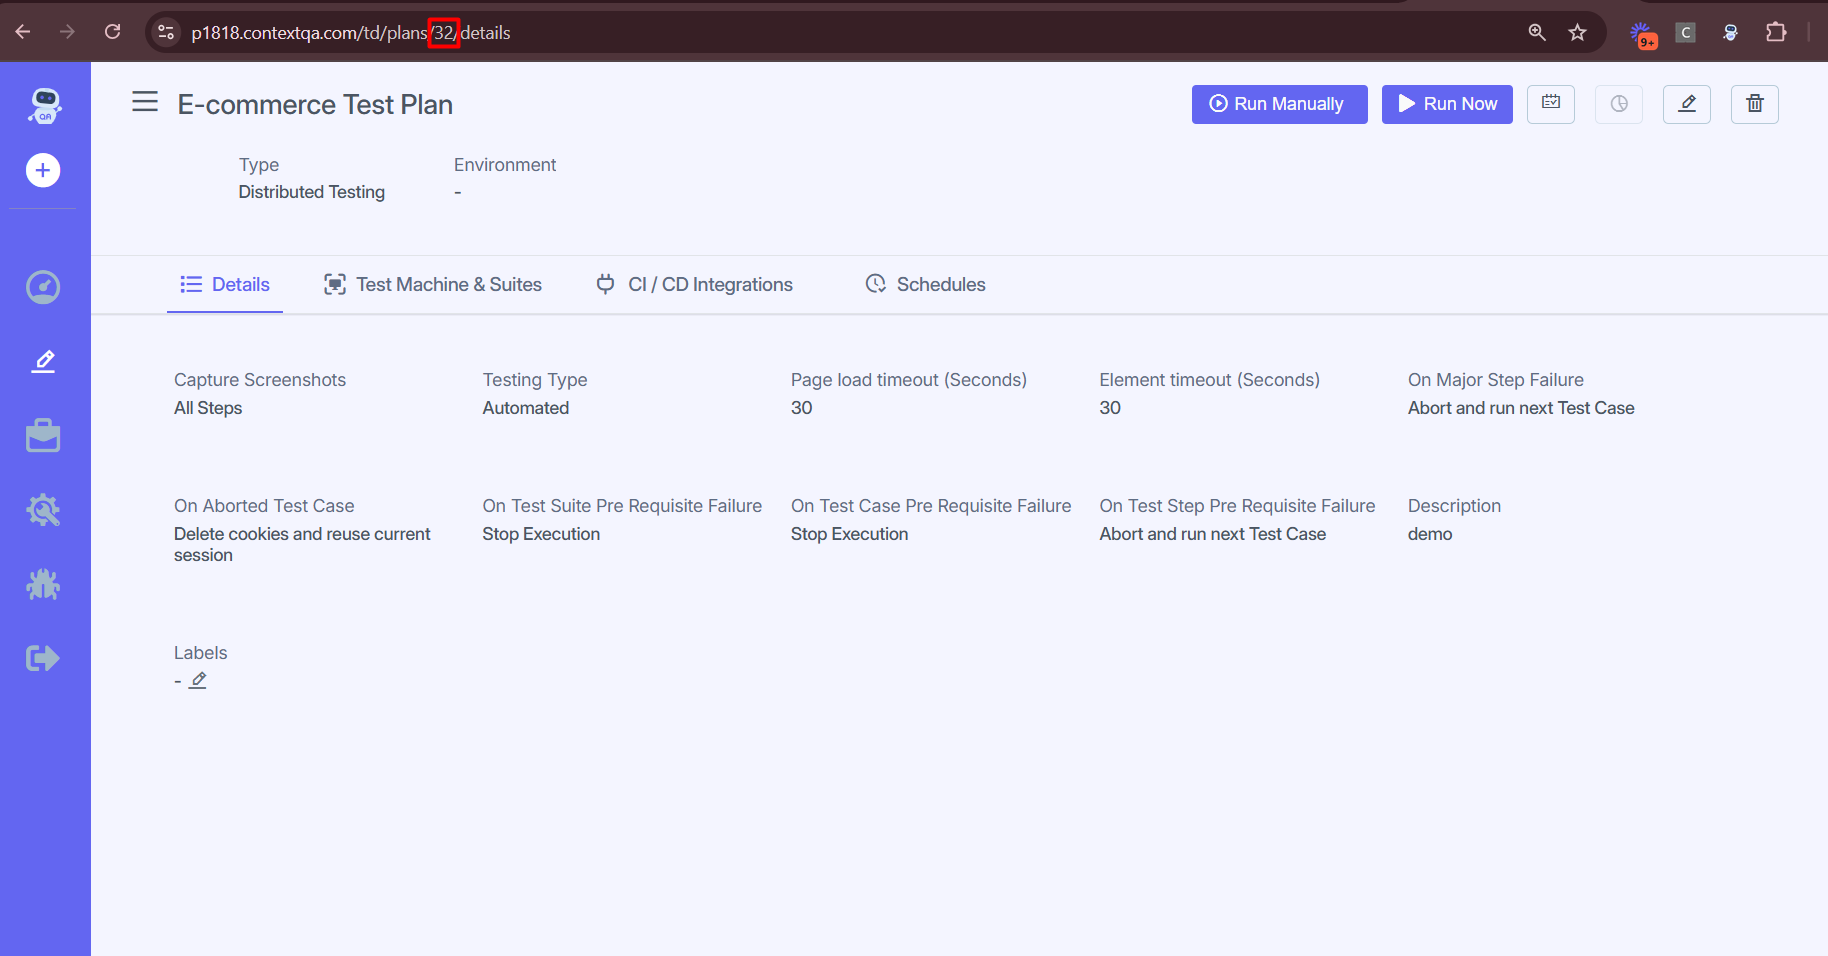Screen dimensions: 1828x956
Task: Click the Run Manually button
Action: coord(1279,104)
